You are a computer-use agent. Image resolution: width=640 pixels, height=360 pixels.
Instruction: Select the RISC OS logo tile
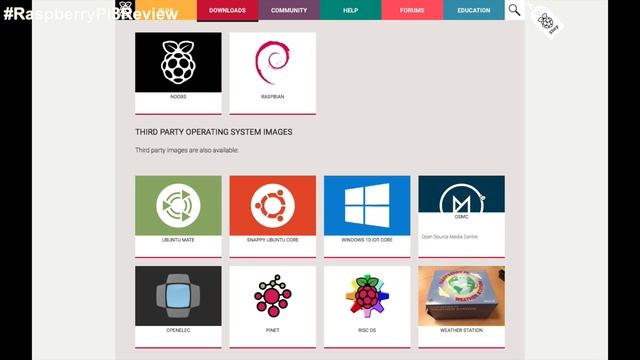tap(367, 296)
